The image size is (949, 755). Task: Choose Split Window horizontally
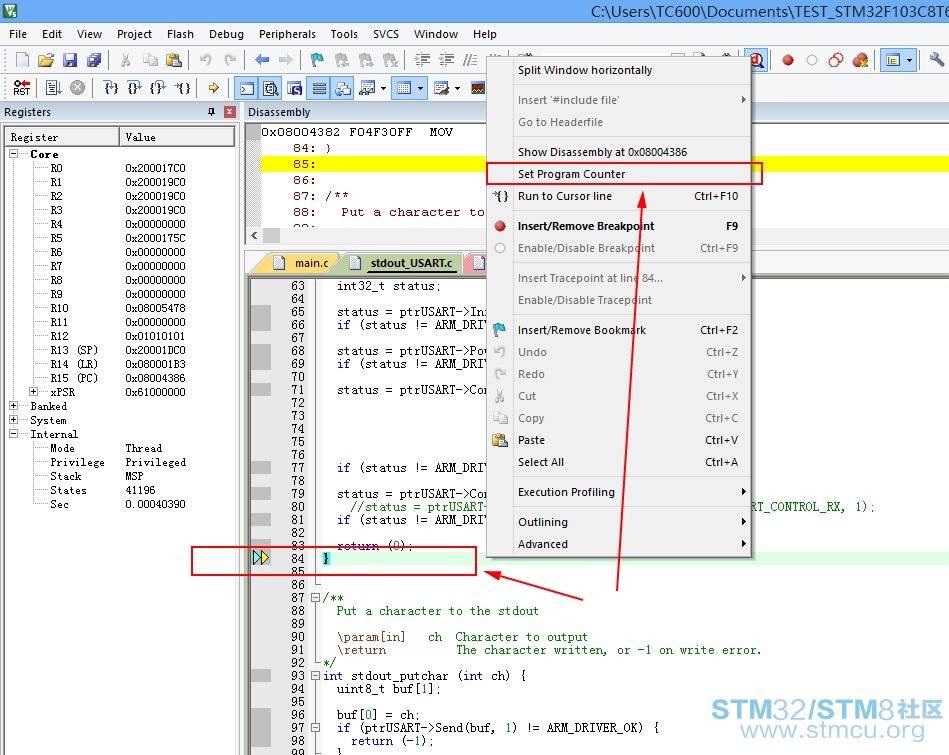point(620,70)
